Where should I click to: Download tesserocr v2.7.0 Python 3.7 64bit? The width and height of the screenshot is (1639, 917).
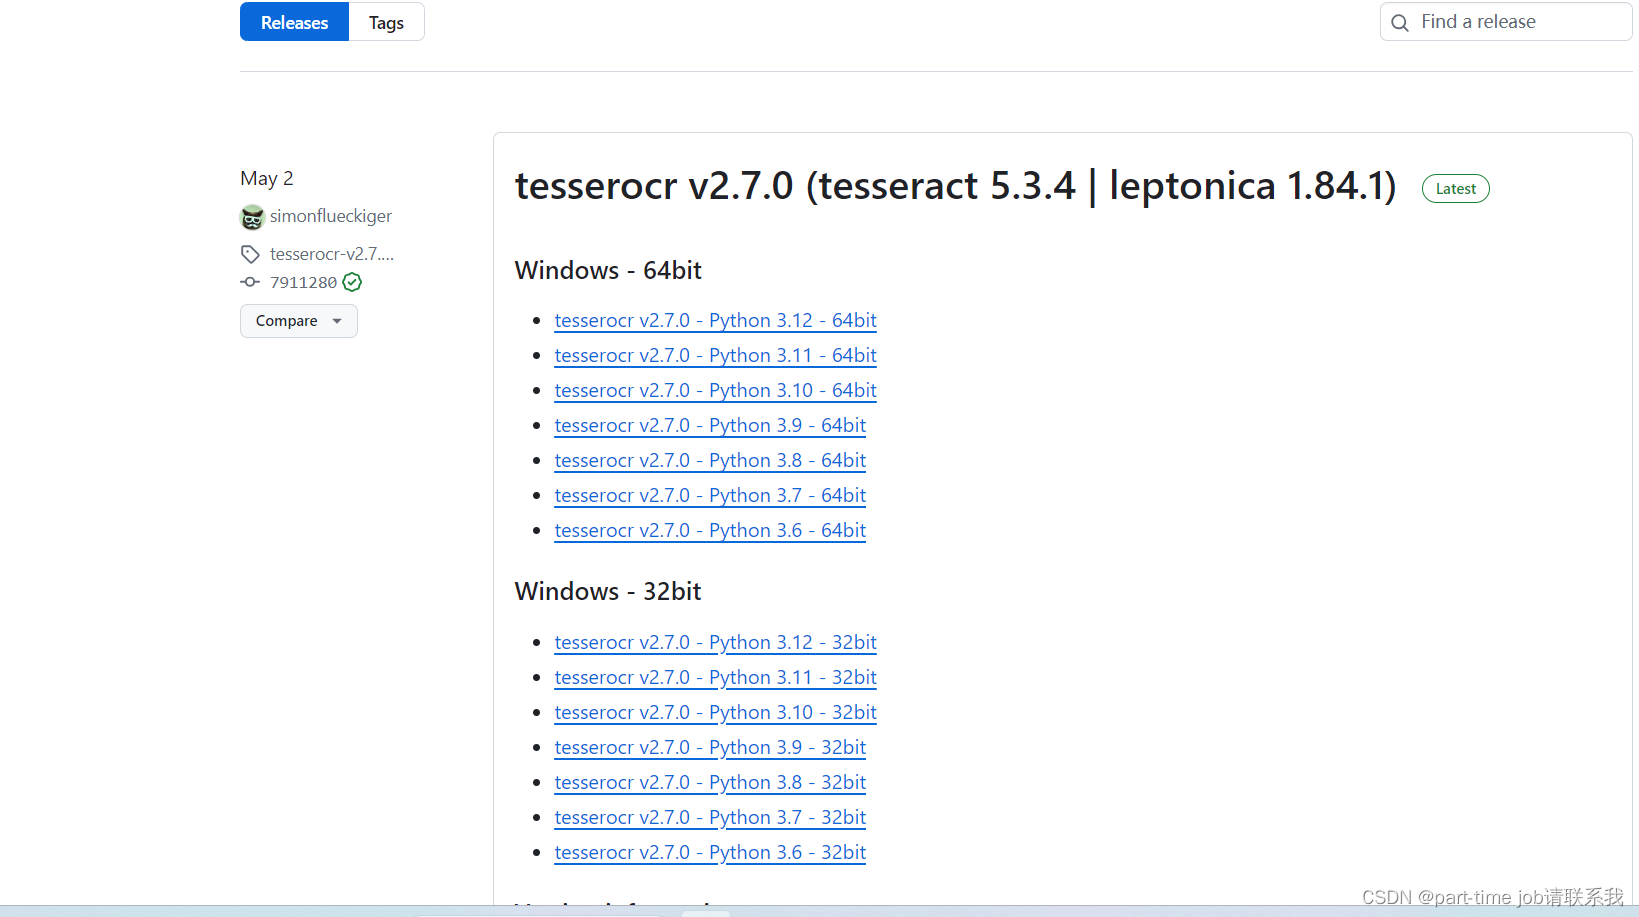click(710, 495)
